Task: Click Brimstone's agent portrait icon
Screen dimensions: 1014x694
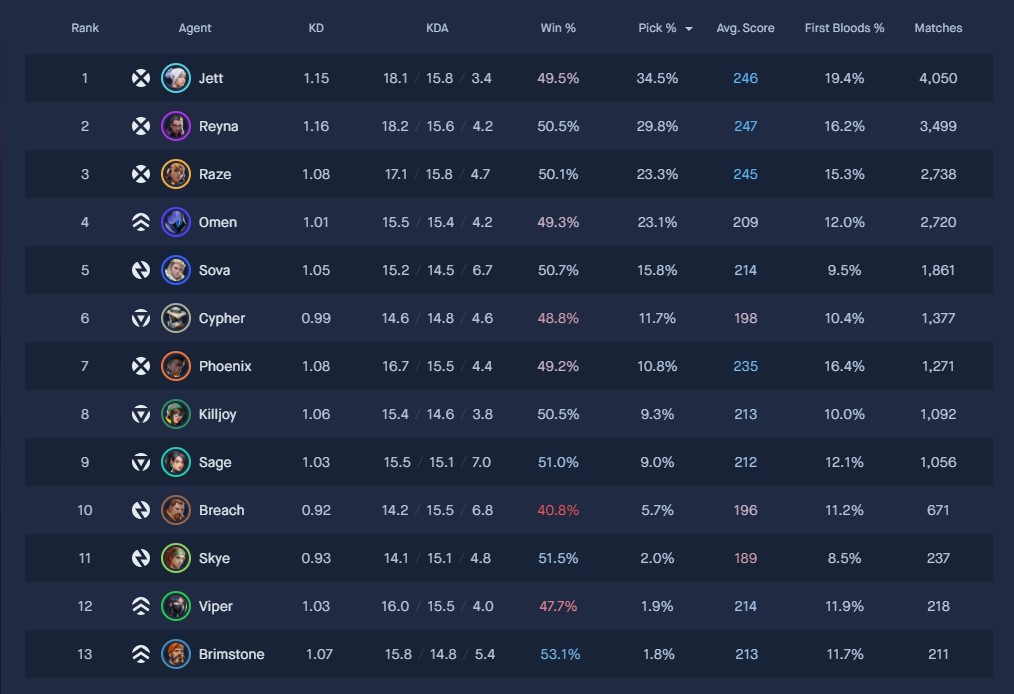Action: pos(175,654)
